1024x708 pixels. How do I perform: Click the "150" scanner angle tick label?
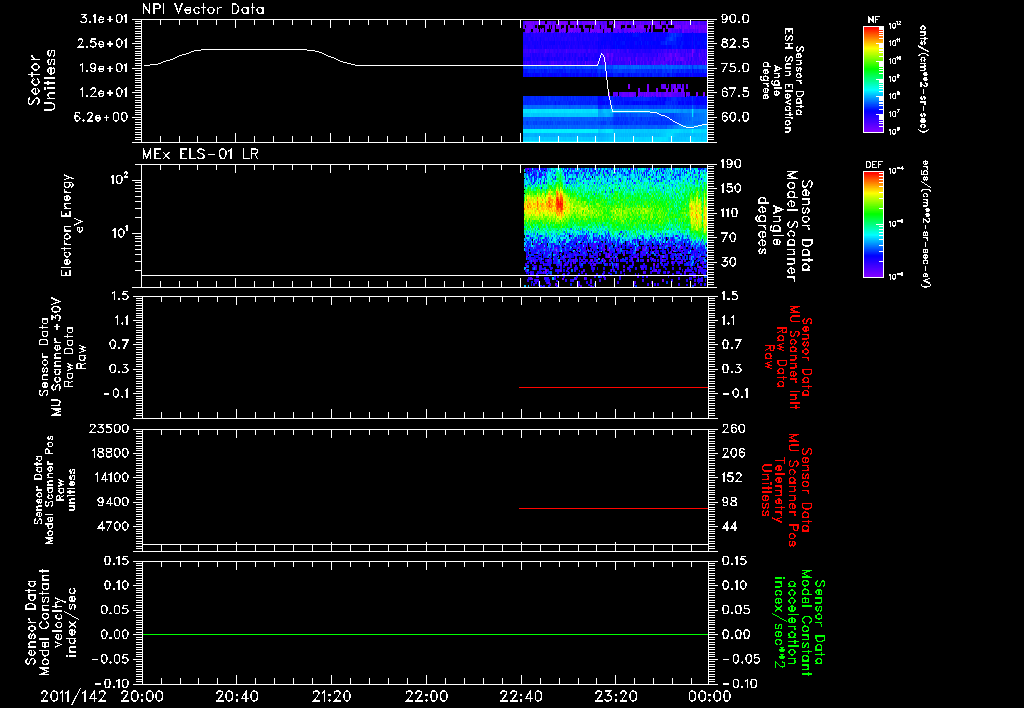coord(732,189)
